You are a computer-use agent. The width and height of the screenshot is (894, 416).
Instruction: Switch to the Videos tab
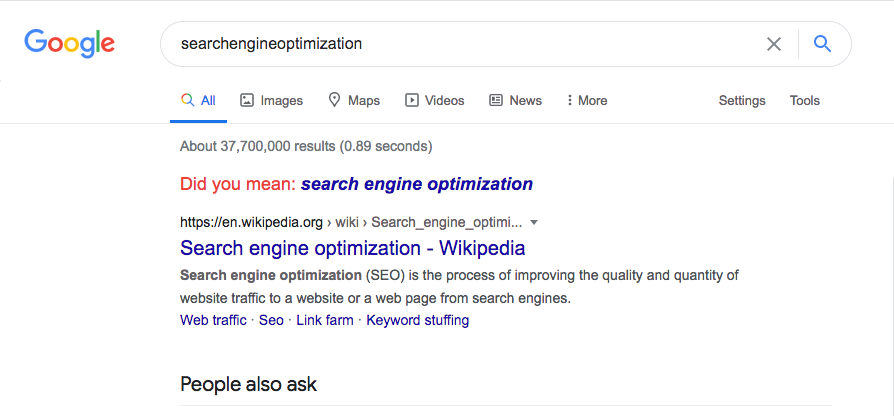tap(434, 100)
